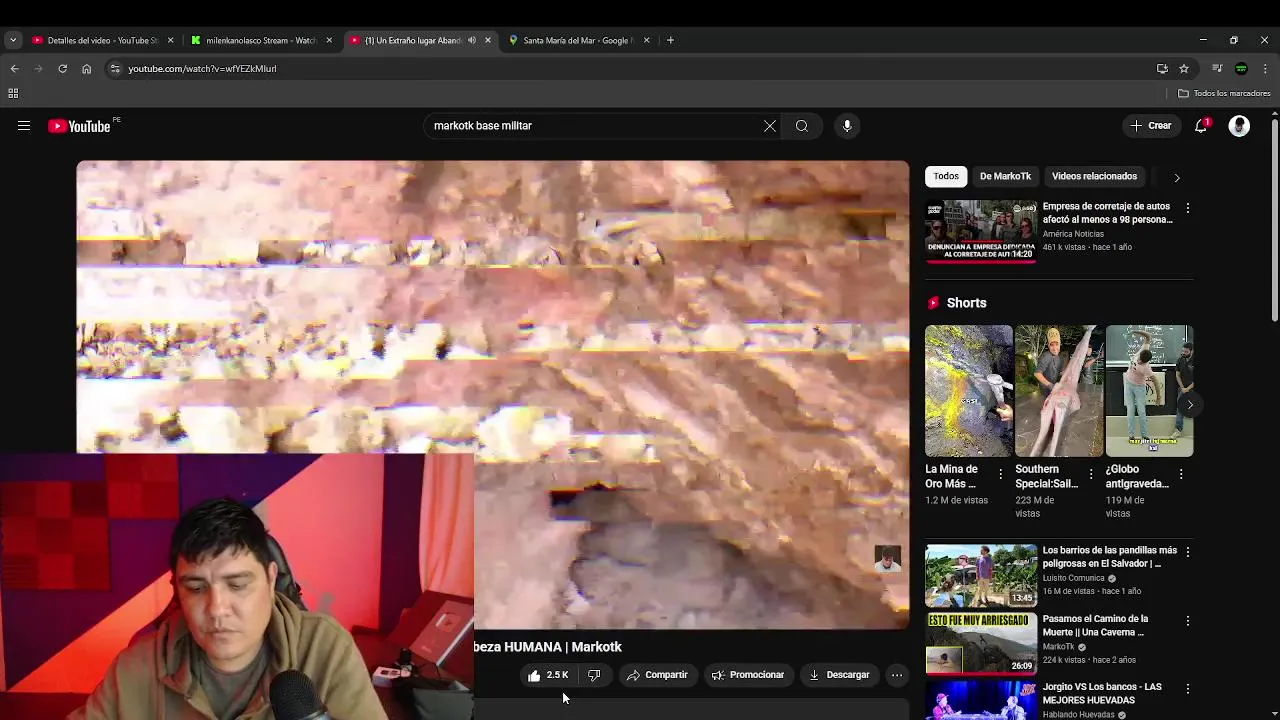1280x720 pixels.
Task: Open Todos los marcadores folder
Action: click(x=1224, y=94)
